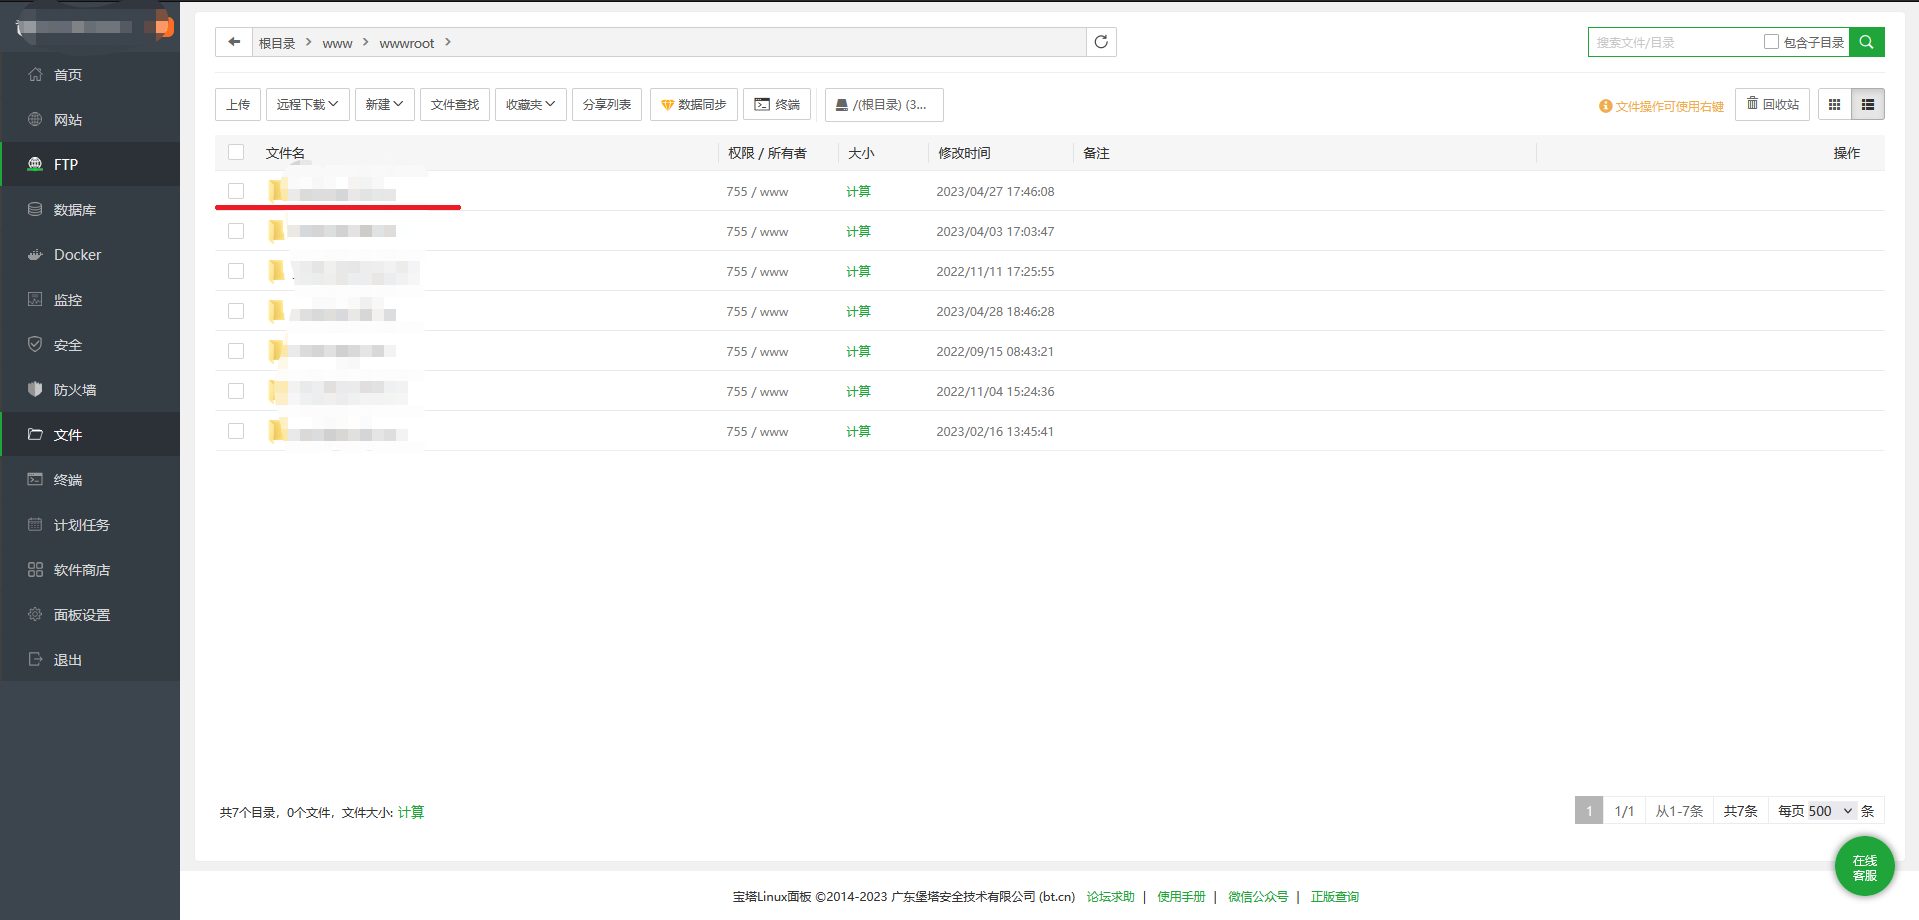The width and height of the screenshot is (1919, 920).
Task: Click the 上传 upload button
Action: 238,105
